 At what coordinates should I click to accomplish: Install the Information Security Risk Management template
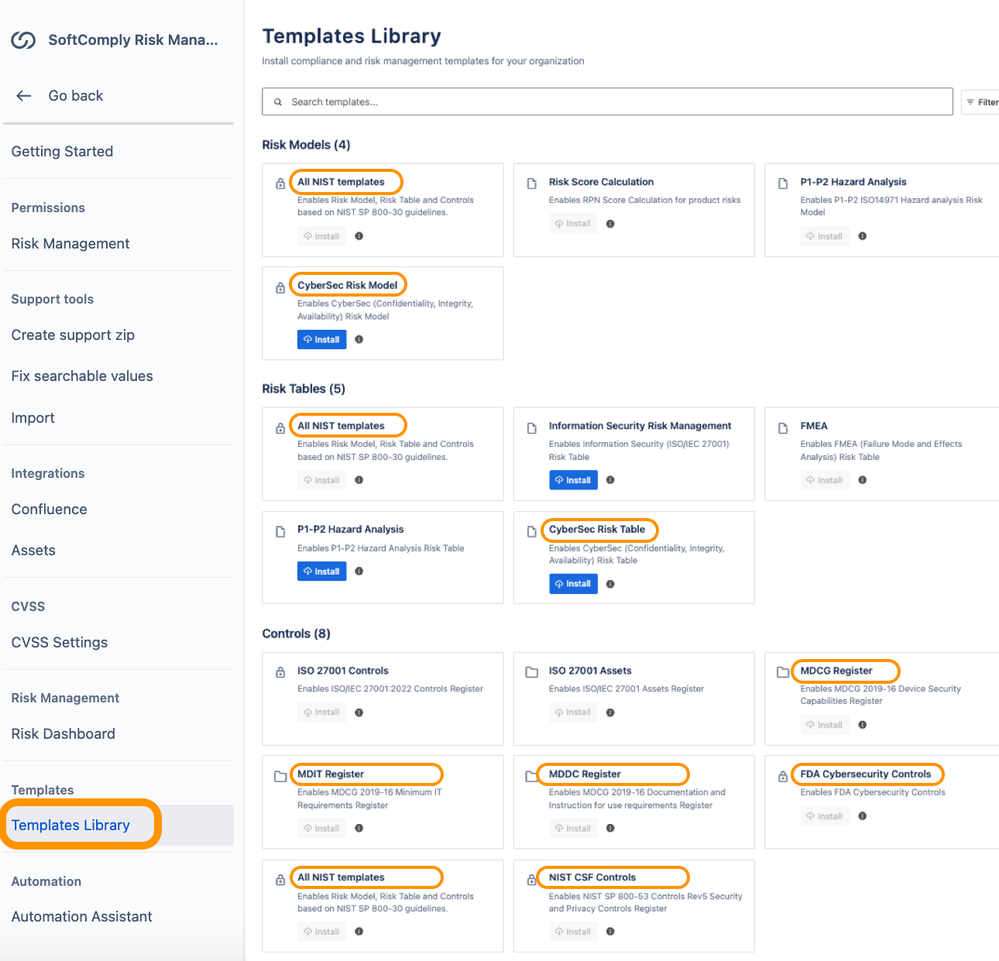click(x=572, y=480)
